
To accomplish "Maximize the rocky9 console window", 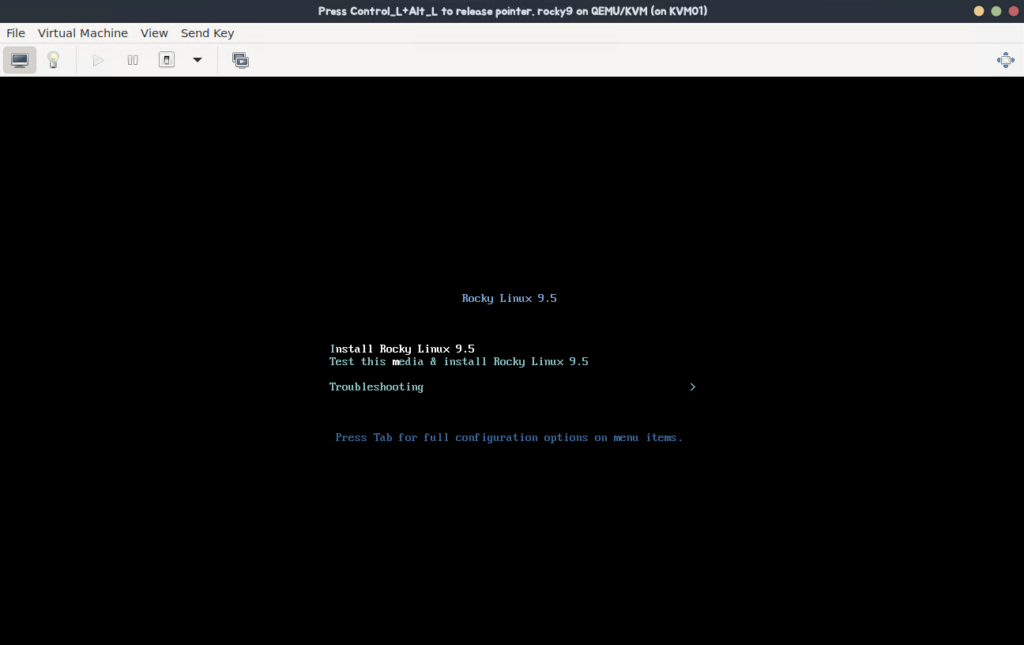I will tap(996, 10).
